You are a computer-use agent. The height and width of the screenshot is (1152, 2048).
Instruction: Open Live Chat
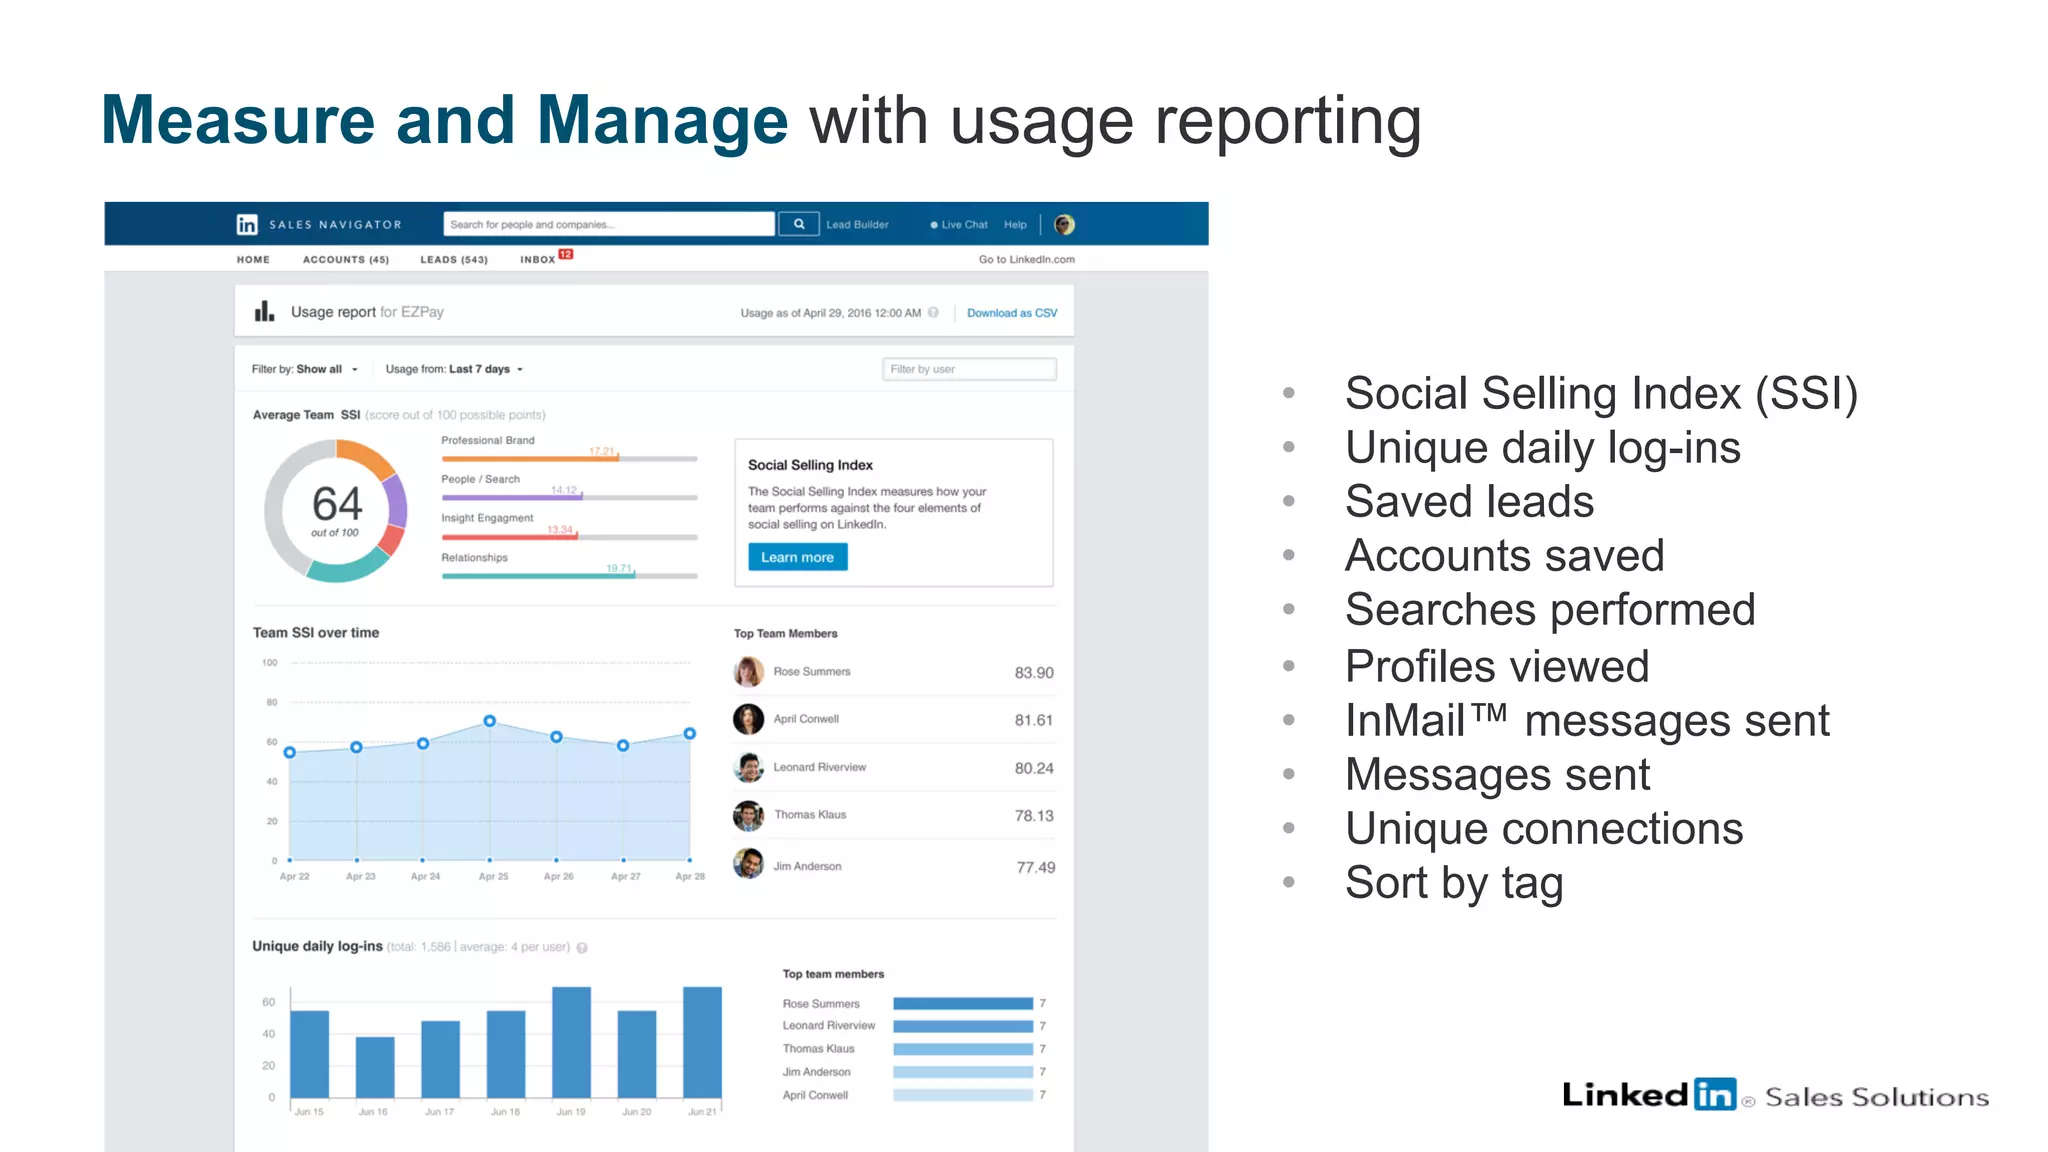[959, 225]
